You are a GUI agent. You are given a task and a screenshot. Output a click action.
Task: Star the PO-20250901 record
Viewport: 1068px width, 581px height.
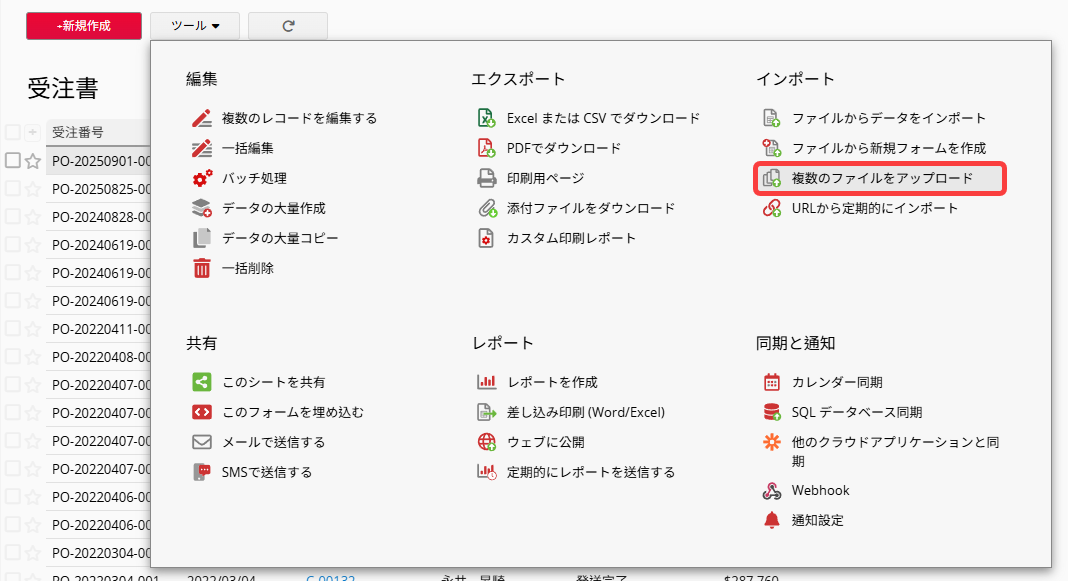[33, 160]
